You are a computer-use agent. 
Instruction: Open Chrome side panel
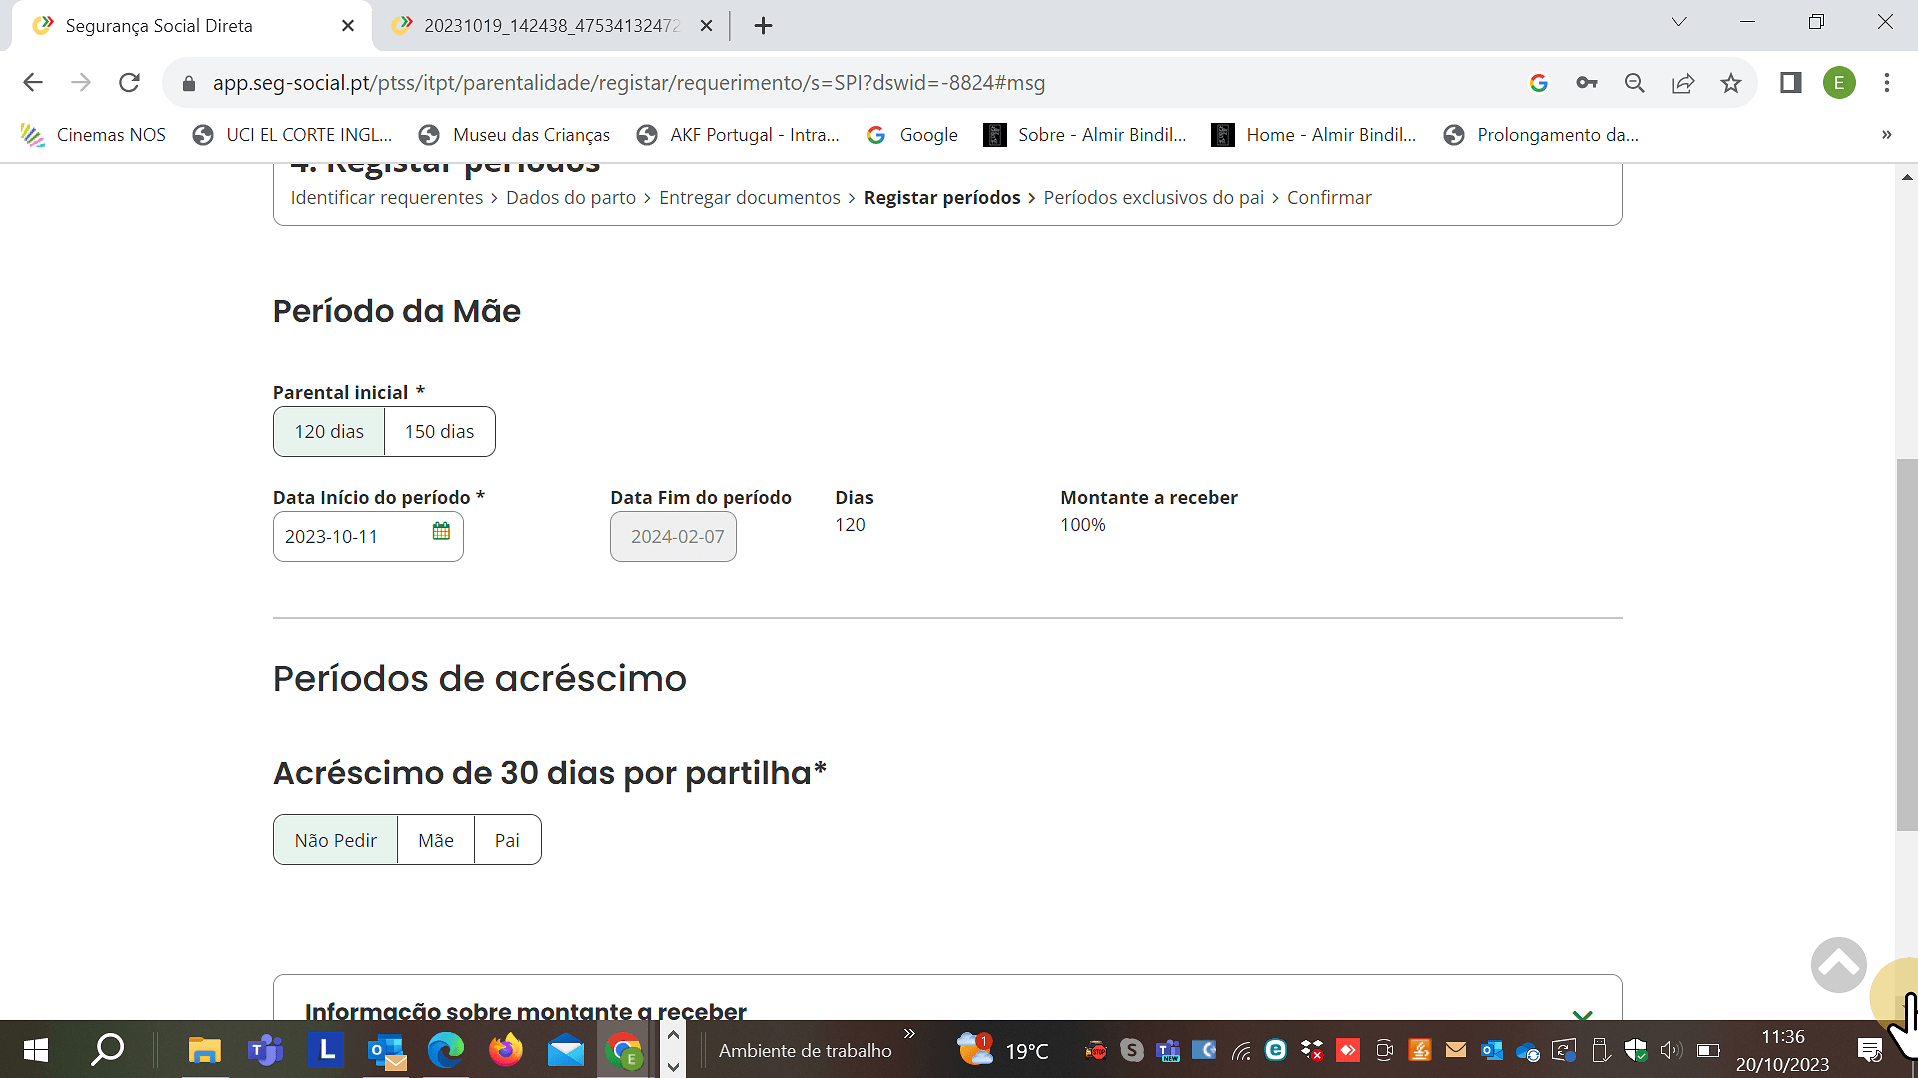[1790, 83]
